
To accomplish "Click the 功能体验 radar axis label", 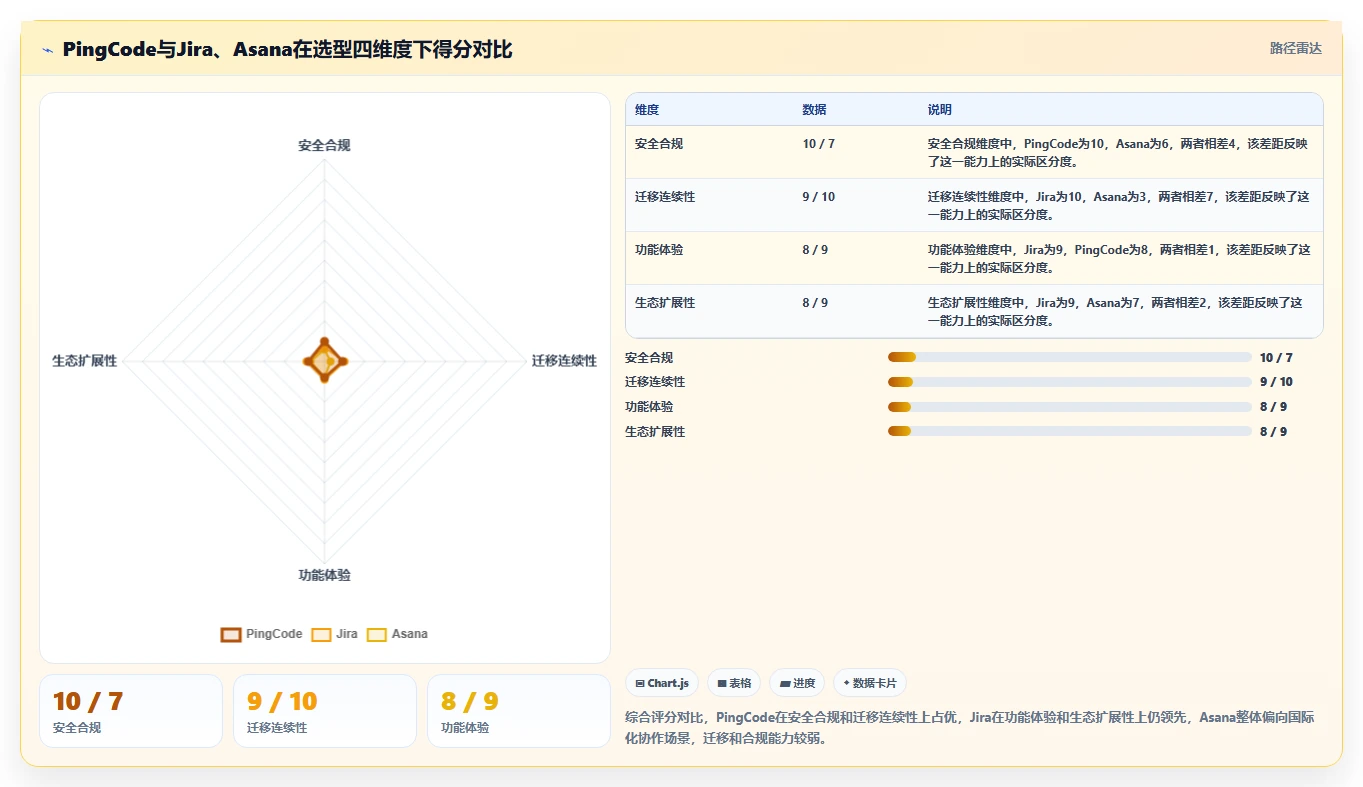I will pos(324,575).
